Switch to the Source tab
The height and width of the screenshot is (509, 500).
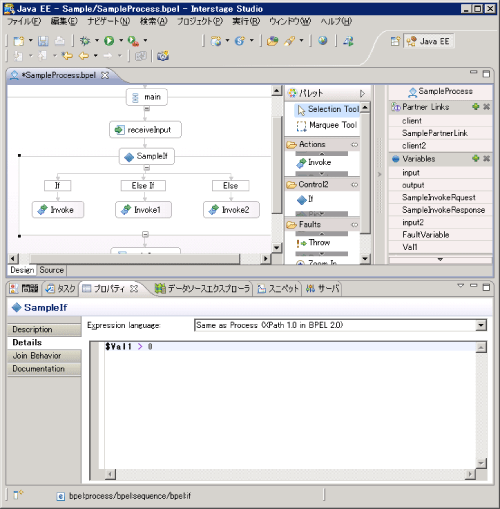(x=51, y=270)
